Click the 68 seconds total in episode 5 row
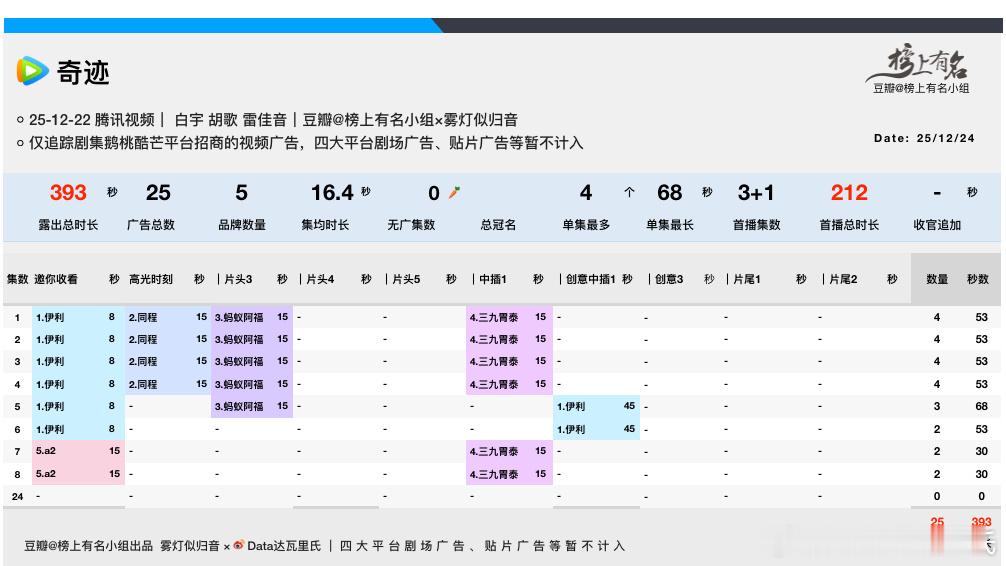 (x=982, y=406)
